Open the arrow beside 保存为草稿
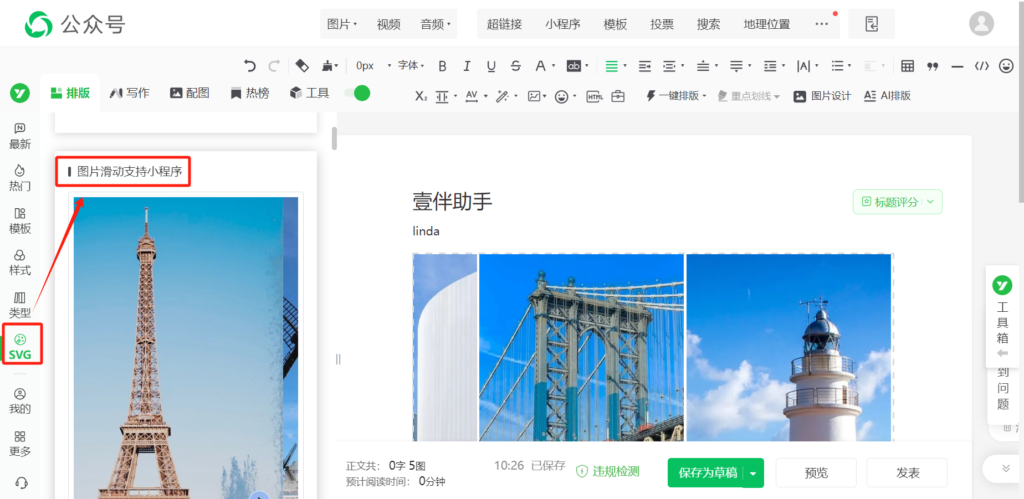Image resolution: width=1024 pixels, height=499 pixels. [753, 473]
